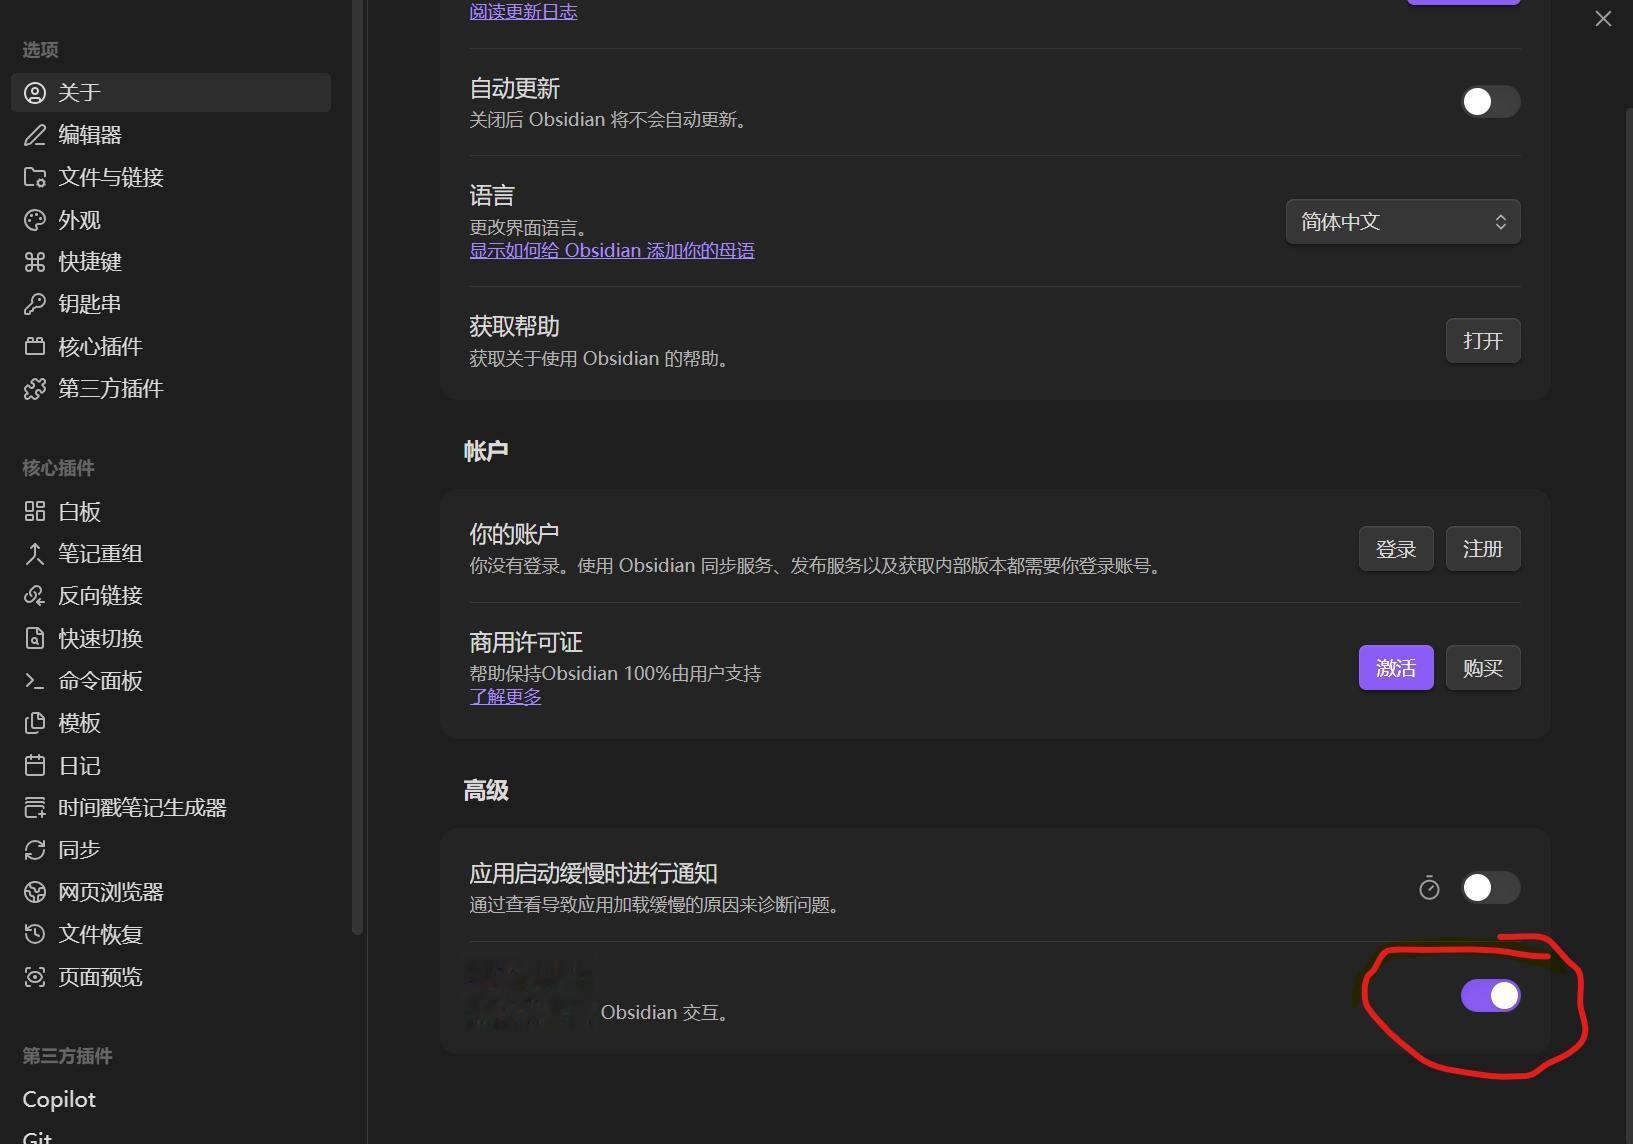Click the 帐户 section heading
1633x1144 pixels.
[486, 452]
